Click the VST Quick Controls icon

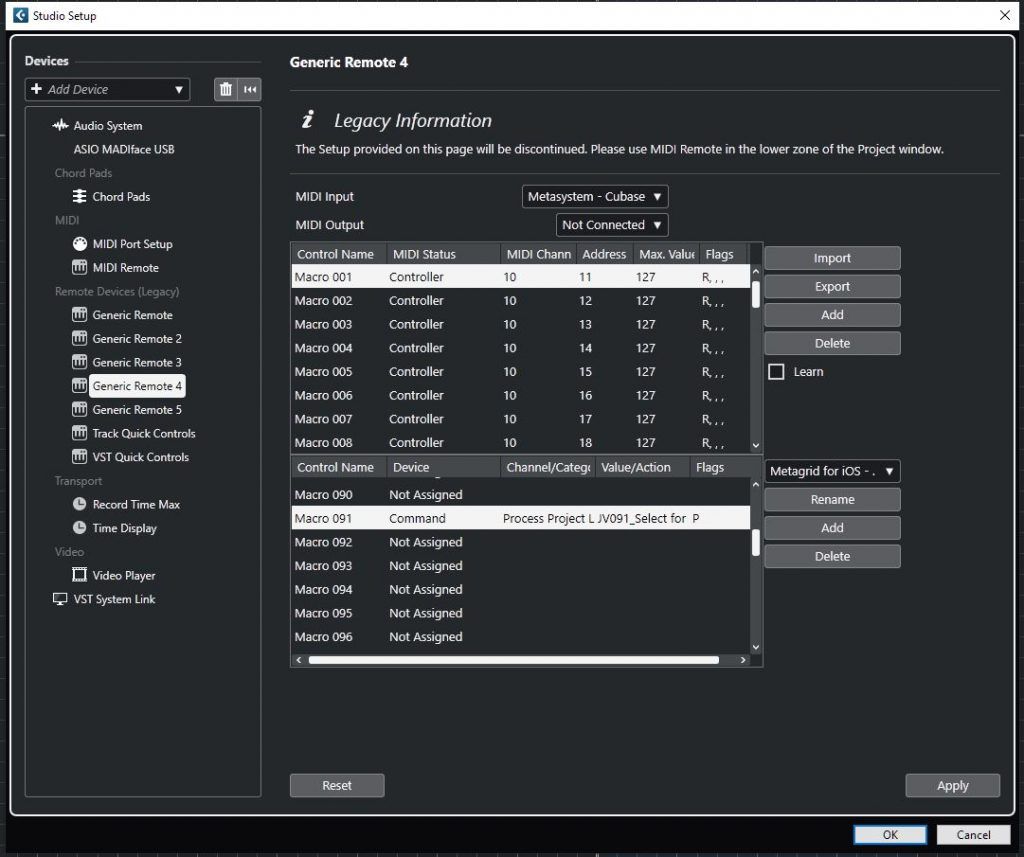click(80, 457)
